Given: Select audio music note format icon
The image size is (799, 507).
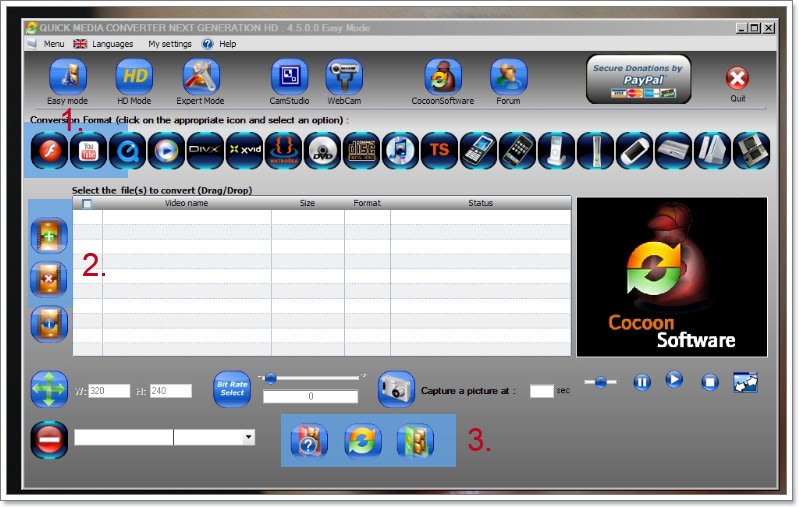Looking at the screenshot, I should coord(401,150).
